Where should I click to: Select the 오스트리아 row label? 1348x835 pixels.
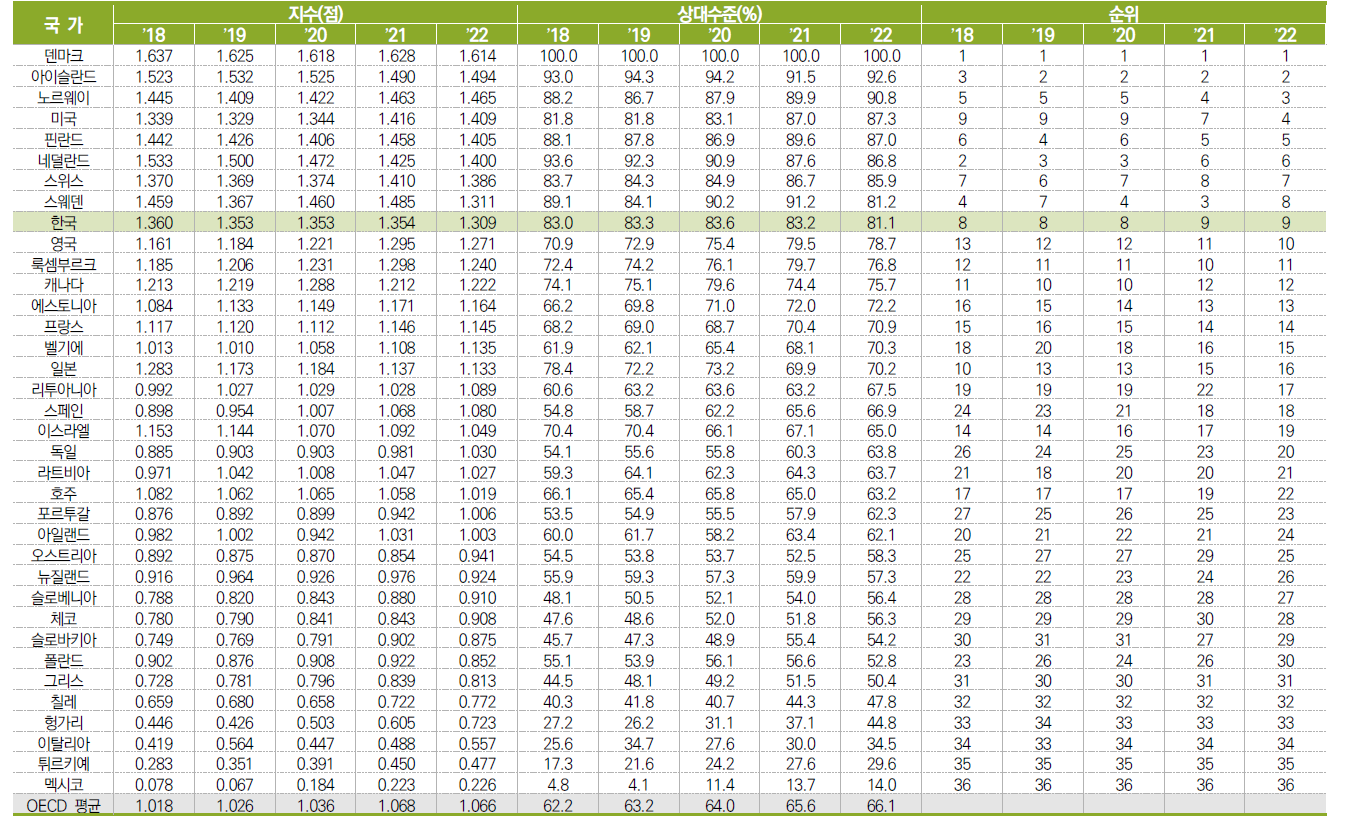[x=64, y=555]
